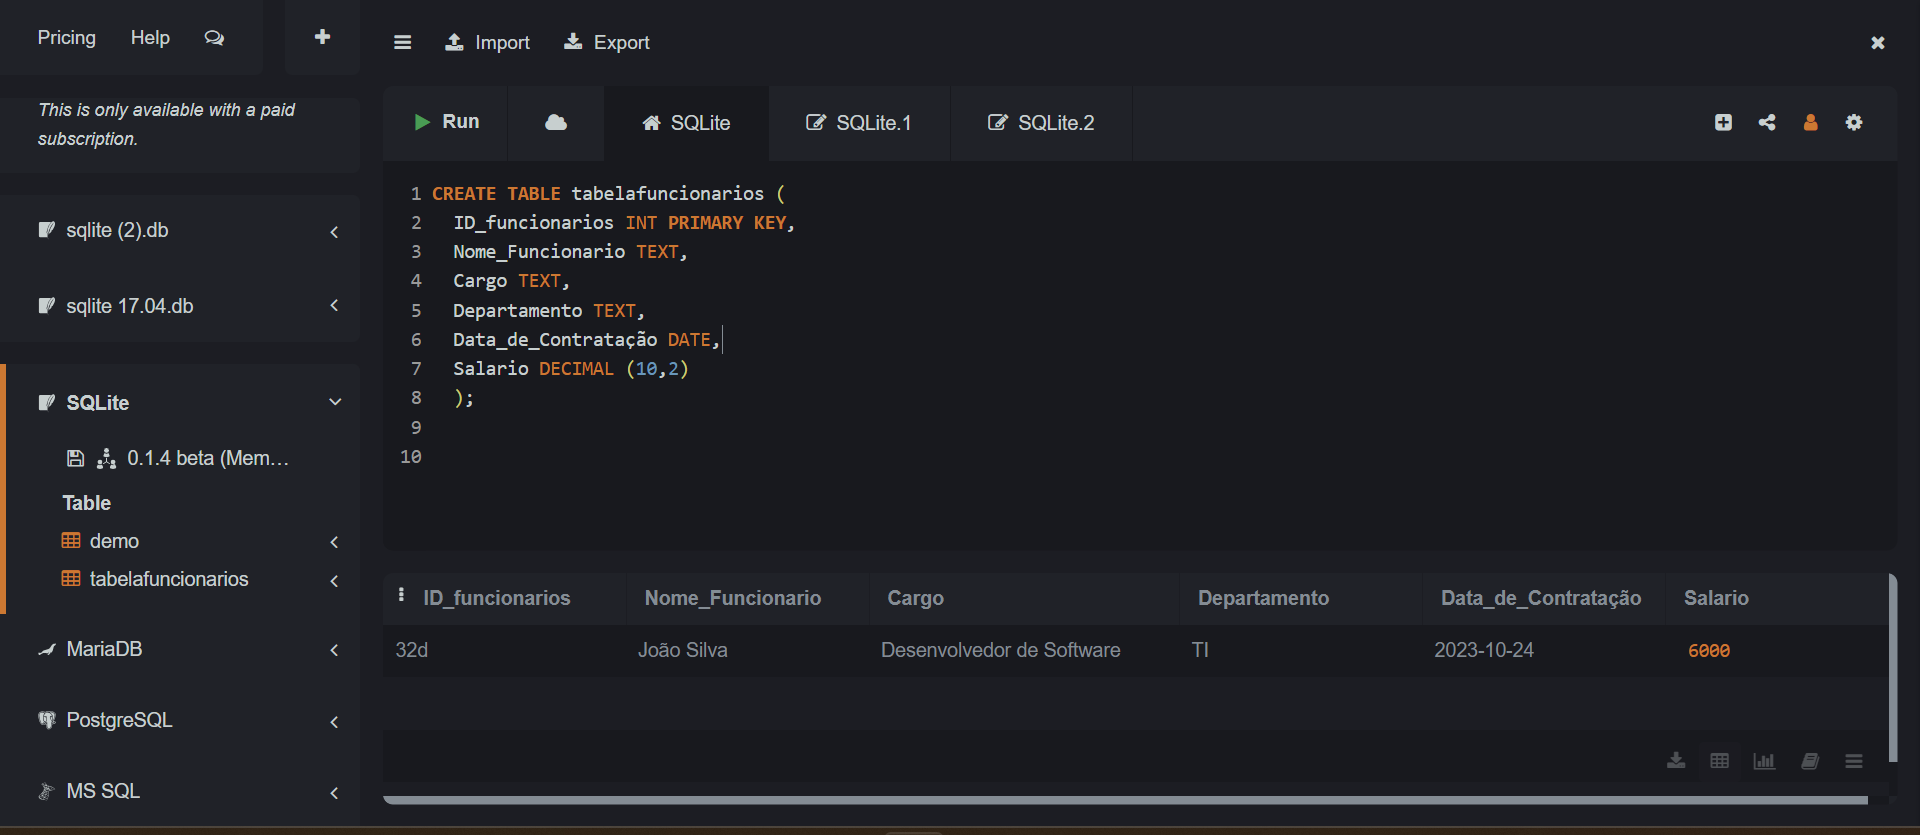Sort by ID_funcionarios column header
Screen dimensions: 1920x835
tap(496, 598)
